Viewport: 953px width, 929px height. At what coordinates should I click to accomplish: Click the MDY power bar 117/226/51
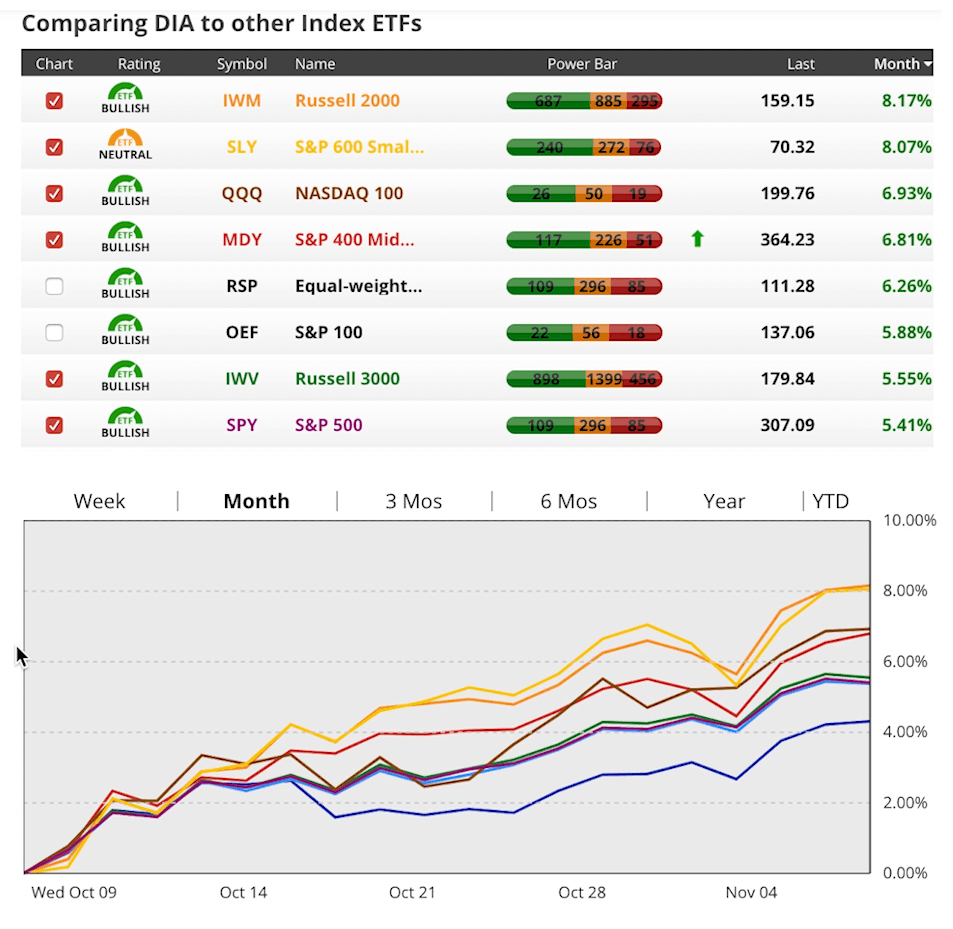tap(584, 240)
